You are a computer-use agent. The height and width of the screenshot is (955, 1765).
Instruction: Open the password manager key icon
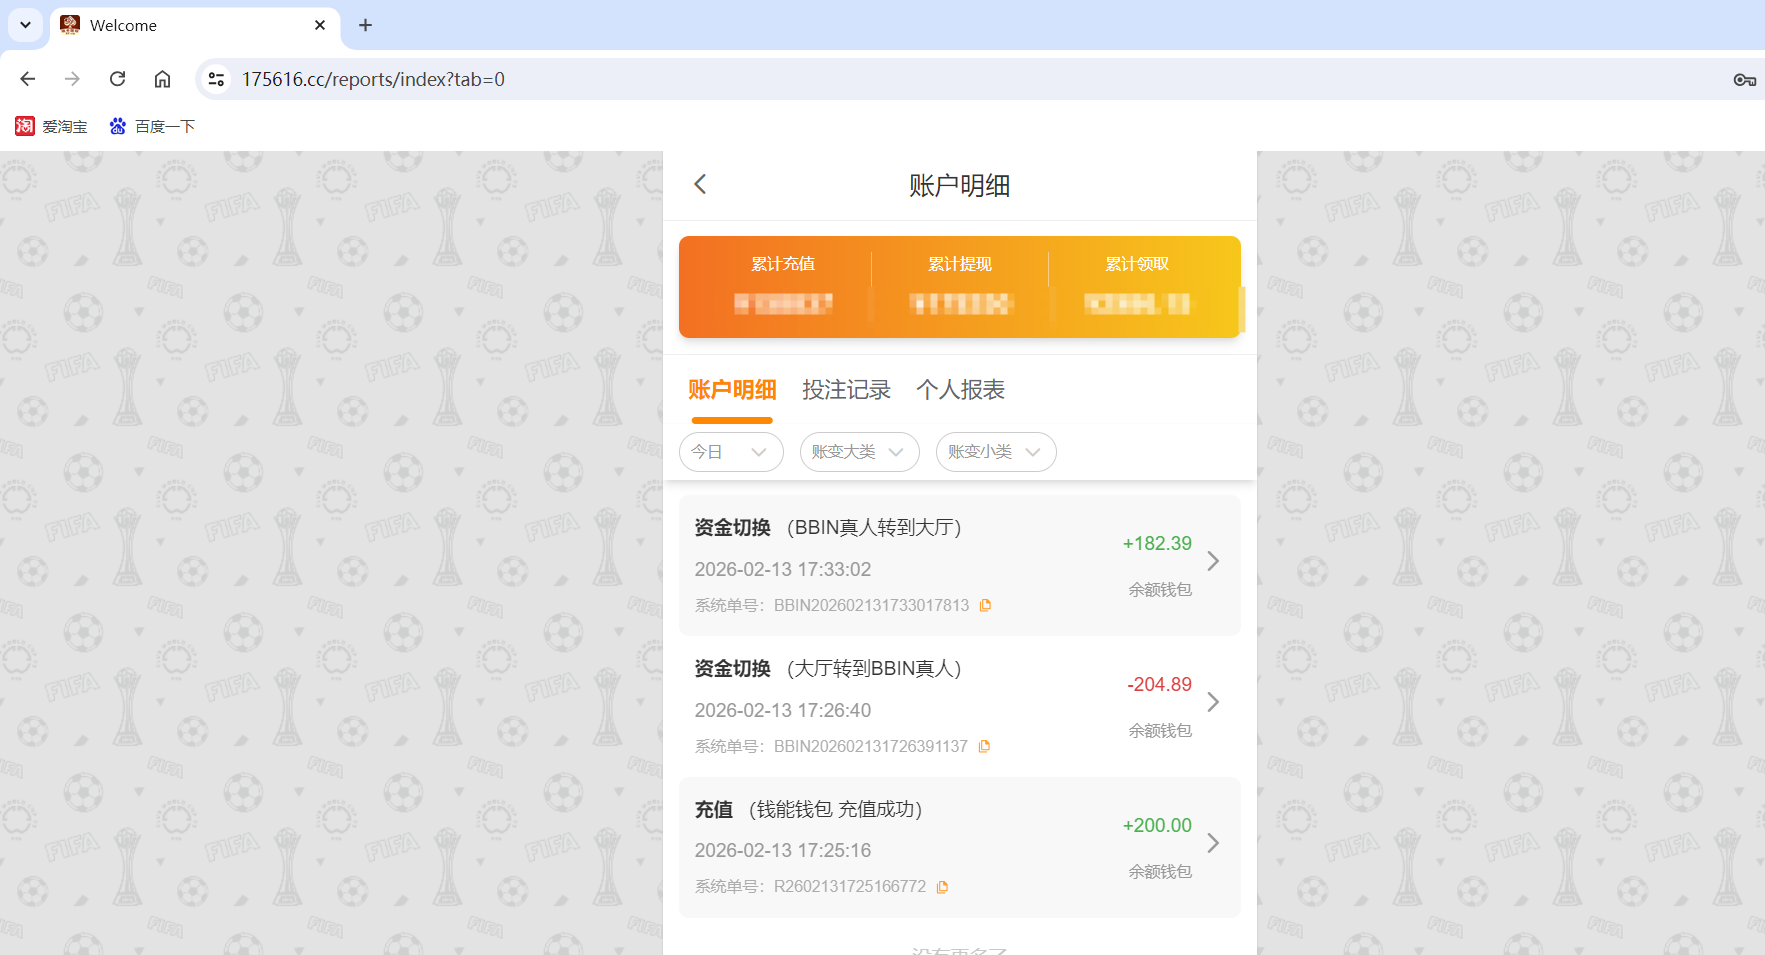[1746, 79]
